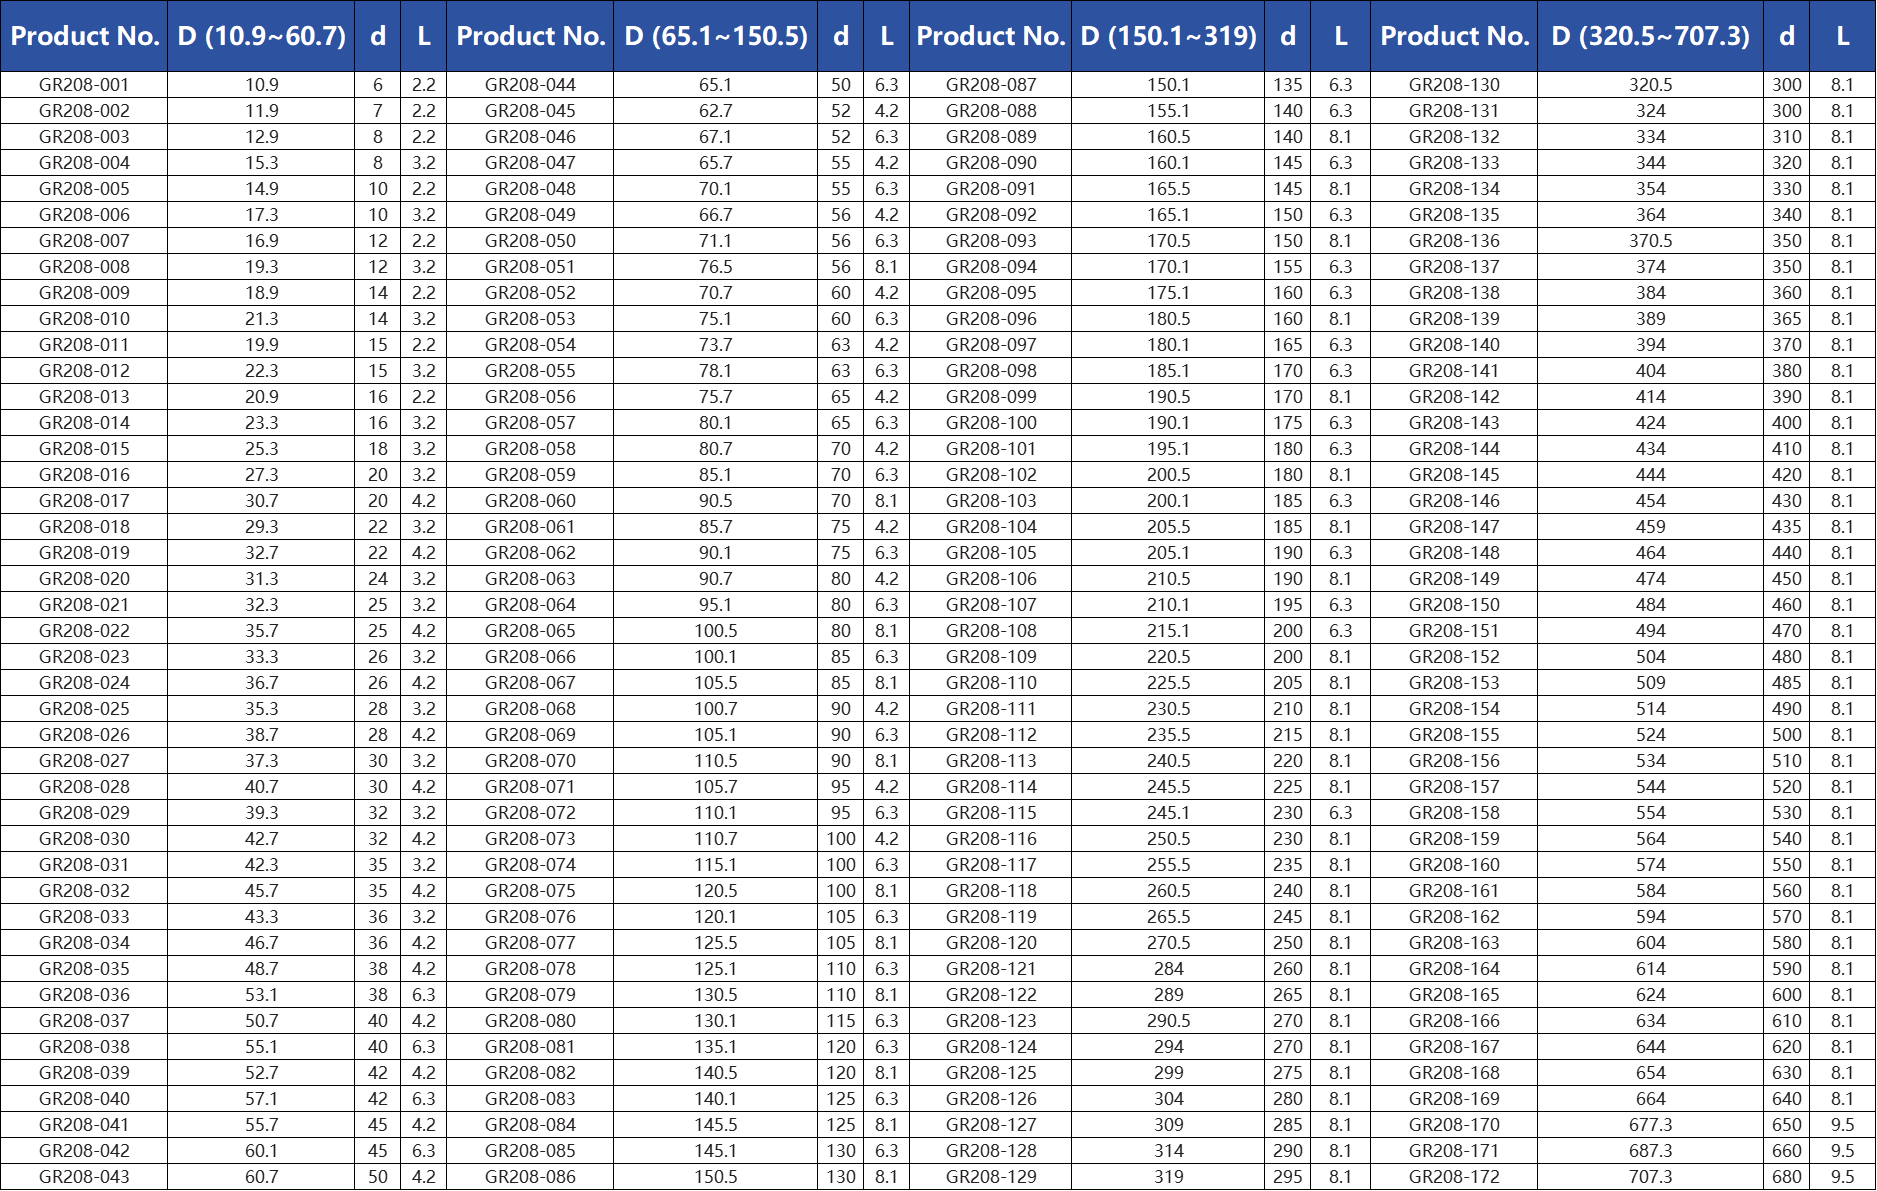This screenshot has width=1877, height=1191.
Task: Select D value 150.5 in GR208-086 row
Action: click(x=715, y=1177)
